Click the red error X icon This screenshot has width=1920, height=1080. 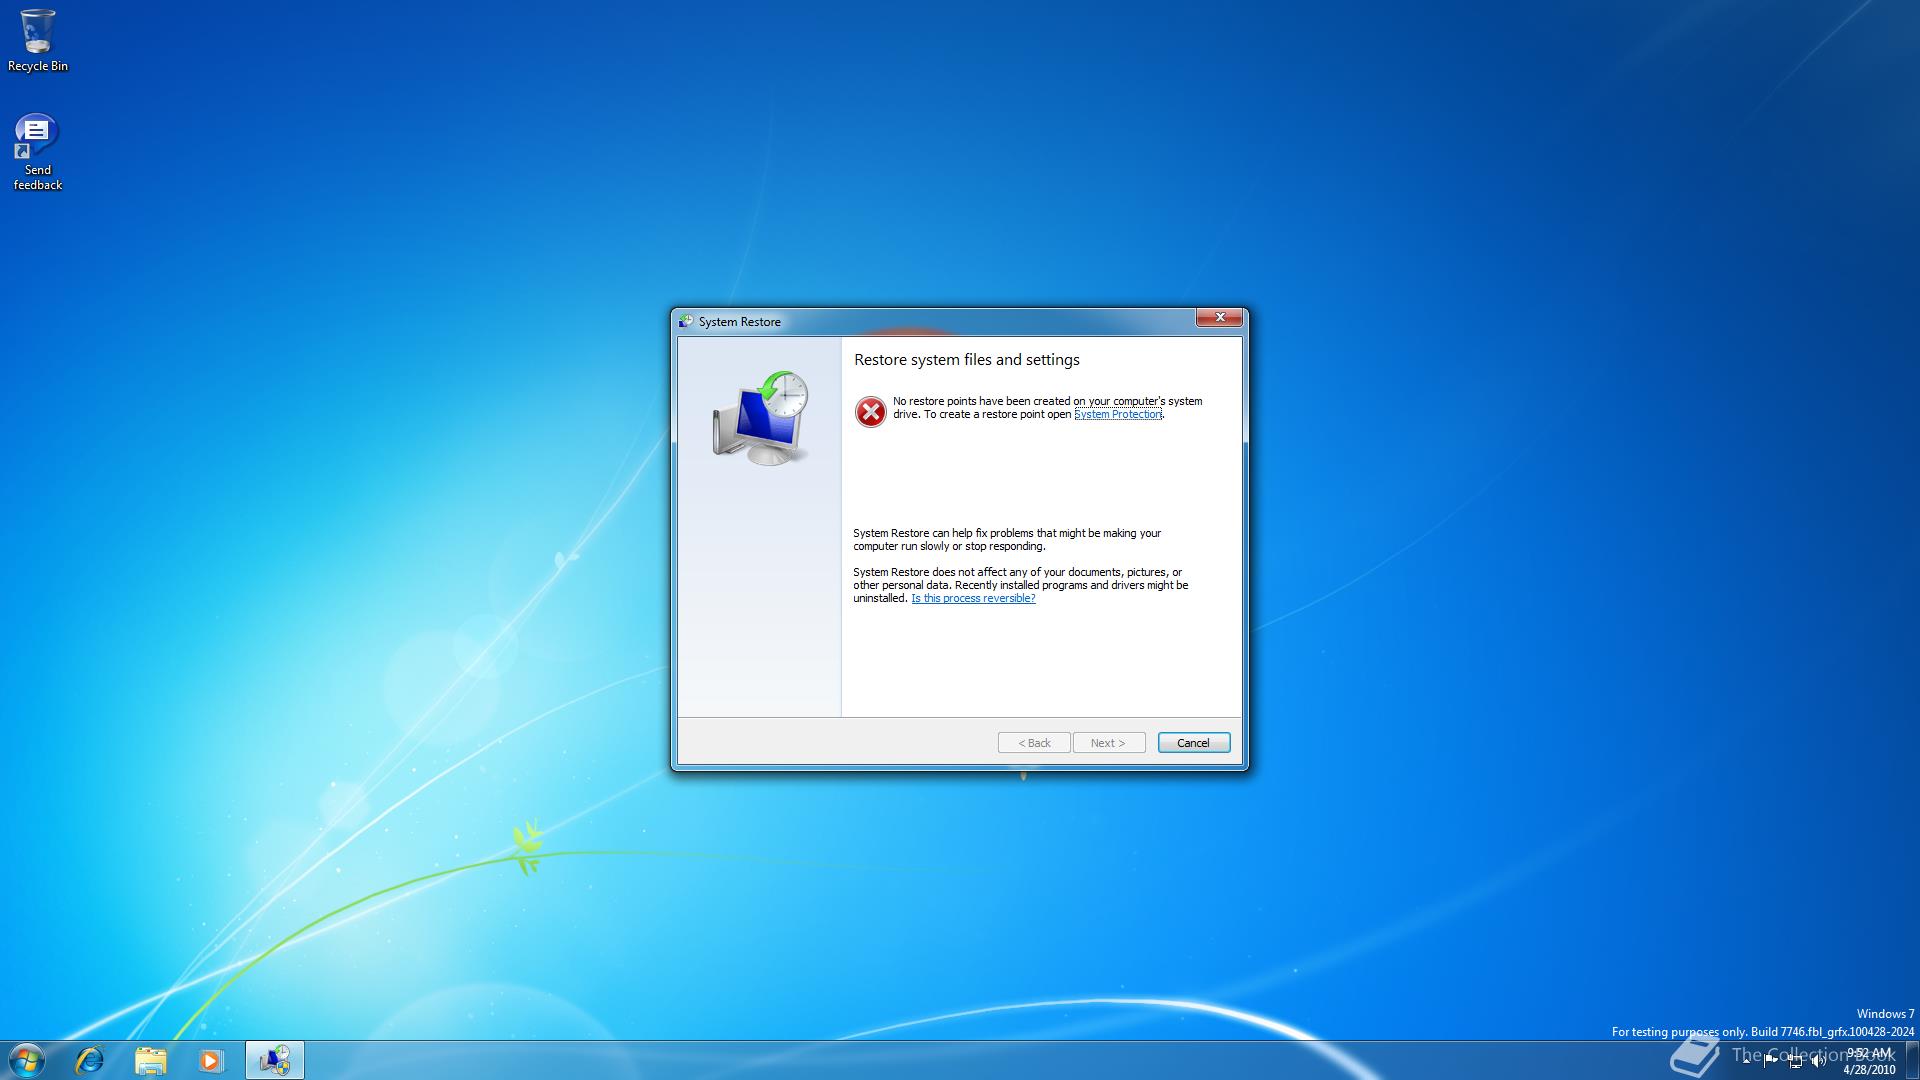(870, 411)
